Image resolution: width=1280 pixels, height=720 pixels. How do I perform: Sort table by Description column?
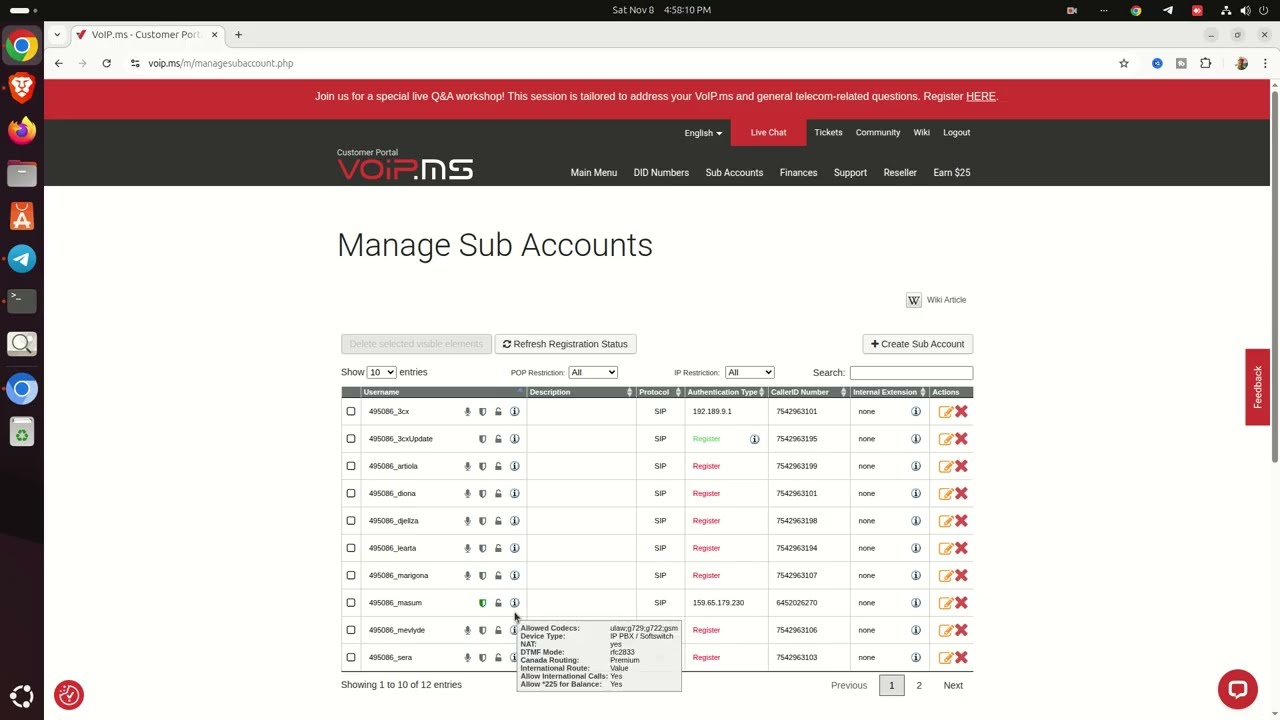pyautogui.click(x=581, y=392)
